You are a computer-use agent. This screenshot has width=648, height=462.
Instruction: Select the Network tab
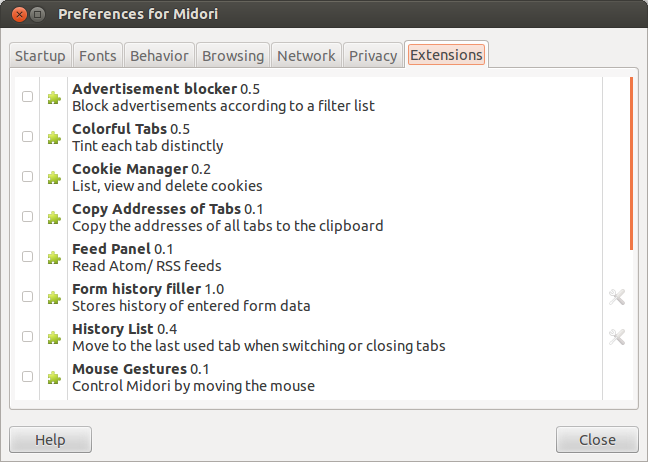coord(307,56)
